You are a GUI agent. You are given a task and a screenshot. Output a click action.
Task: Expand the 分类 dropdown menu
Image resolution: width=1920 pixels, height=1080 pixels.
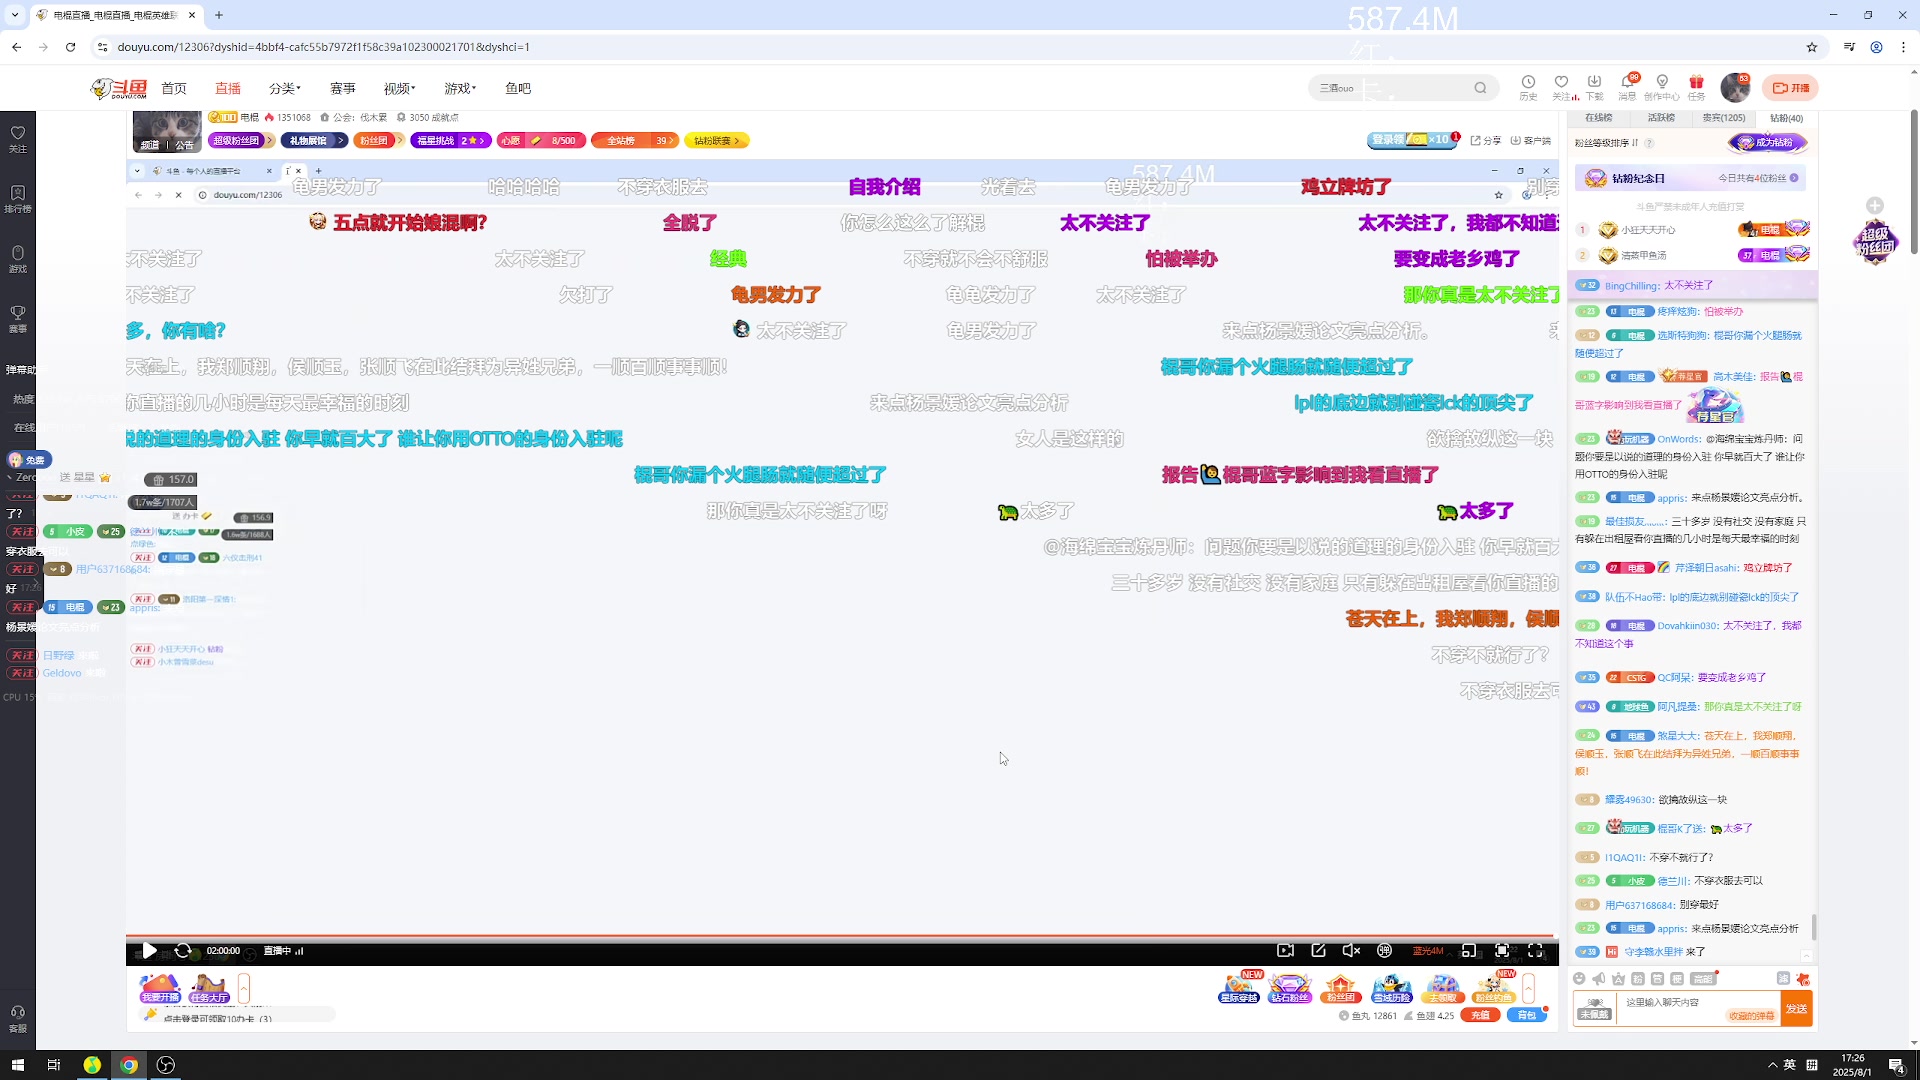pos(284,88)
